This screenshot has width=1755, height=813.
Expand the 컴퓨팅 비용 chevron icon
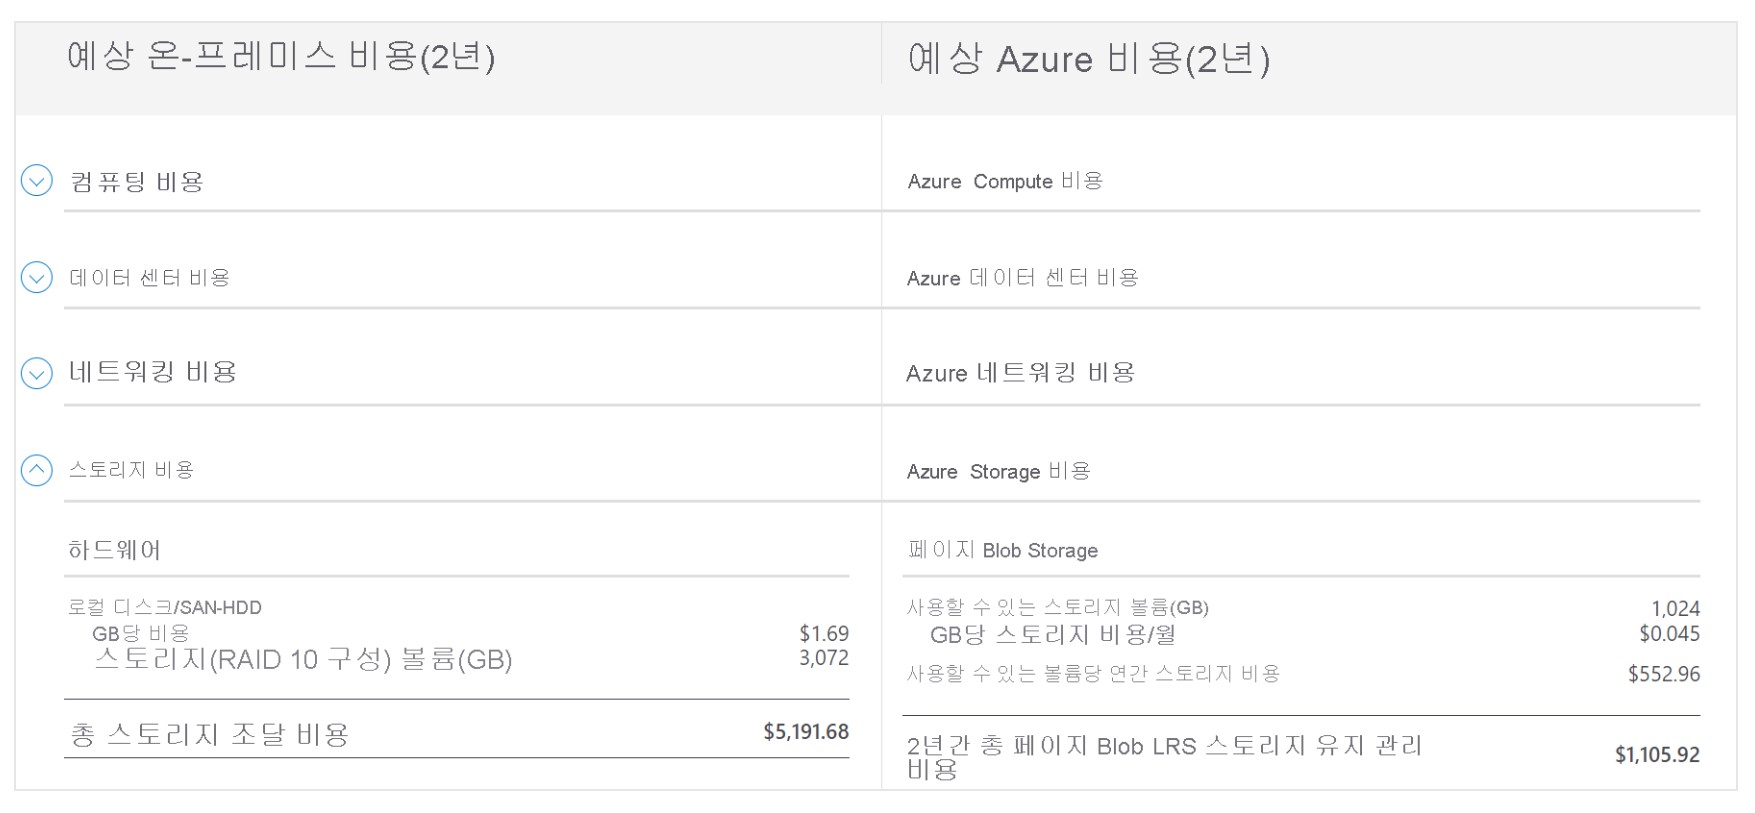(37, 181)
